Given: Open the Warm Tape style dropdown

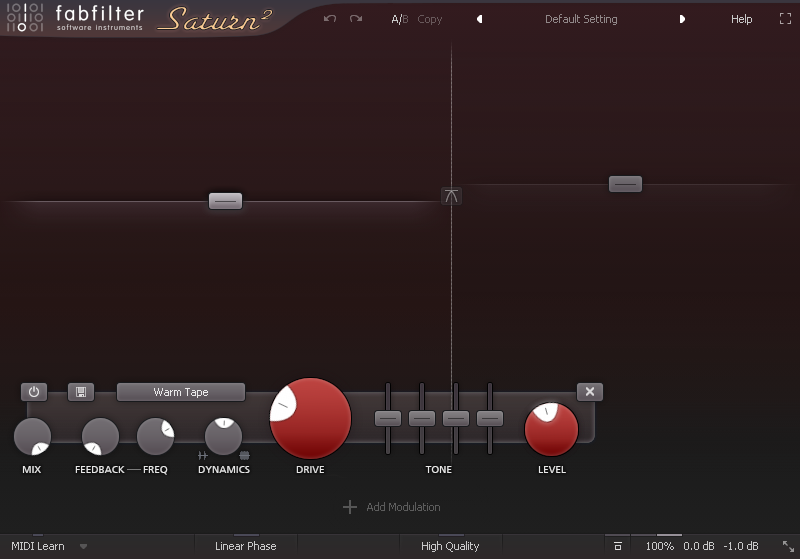Looking at the screenshot, I should pyautogui.click(x=181, y=392).
